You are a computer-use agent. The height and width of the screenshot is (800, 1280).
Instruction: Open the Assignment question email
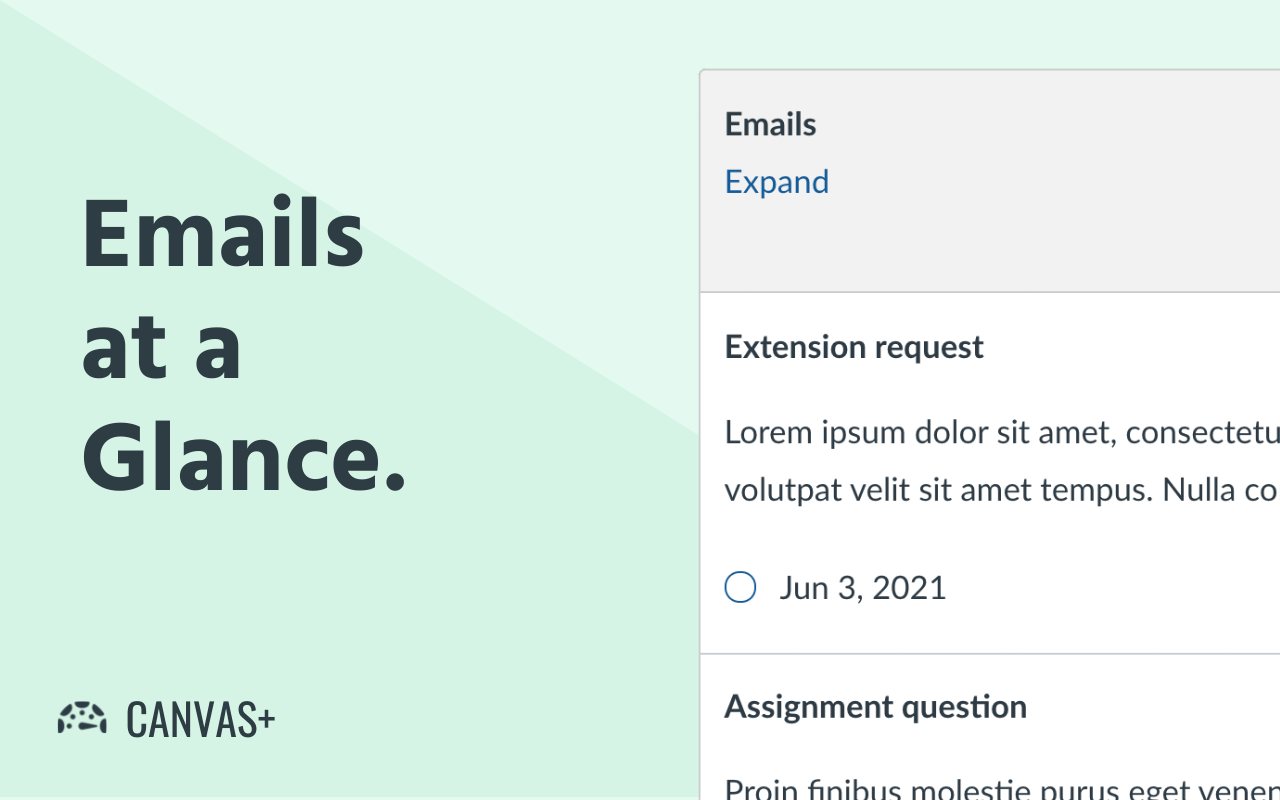click(875, 707)
